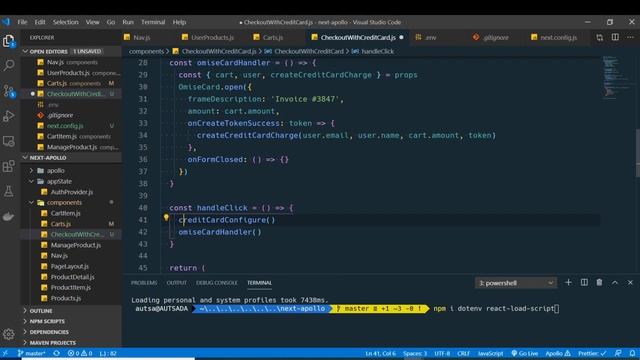Image resolution: width=640 pixels, height=360 pixels.
Task: Open errors and warnings count in status bar
Action: pyautogui.click(x=80, y=353)
